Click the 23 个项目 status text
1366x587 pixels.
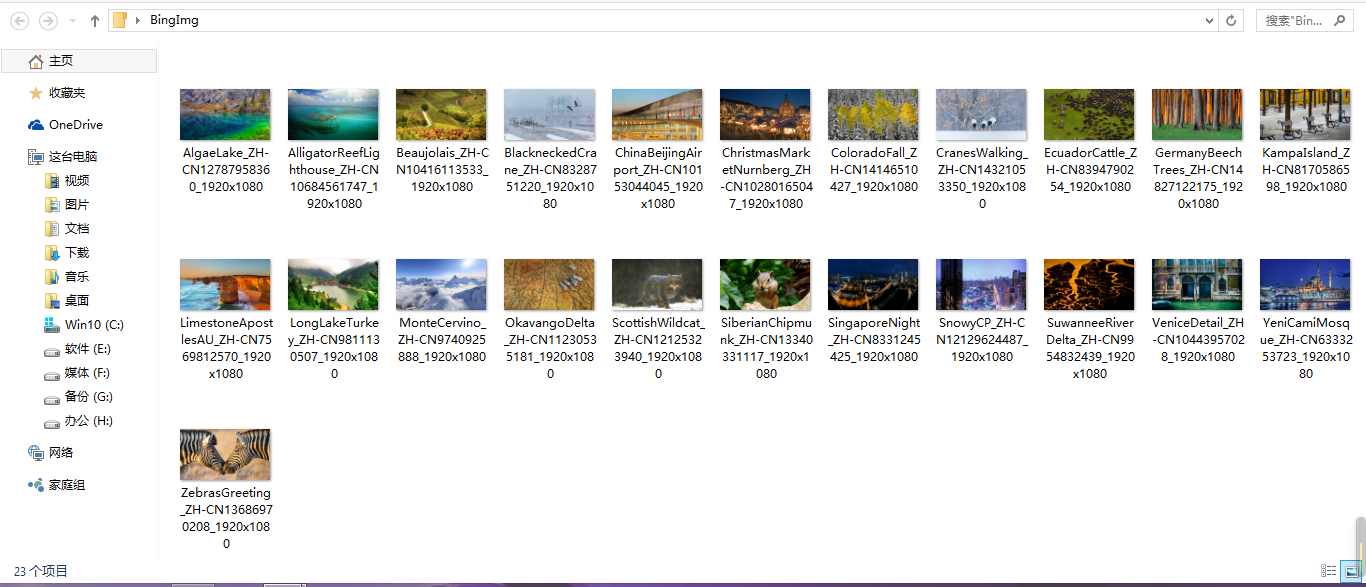coord(41,571)
